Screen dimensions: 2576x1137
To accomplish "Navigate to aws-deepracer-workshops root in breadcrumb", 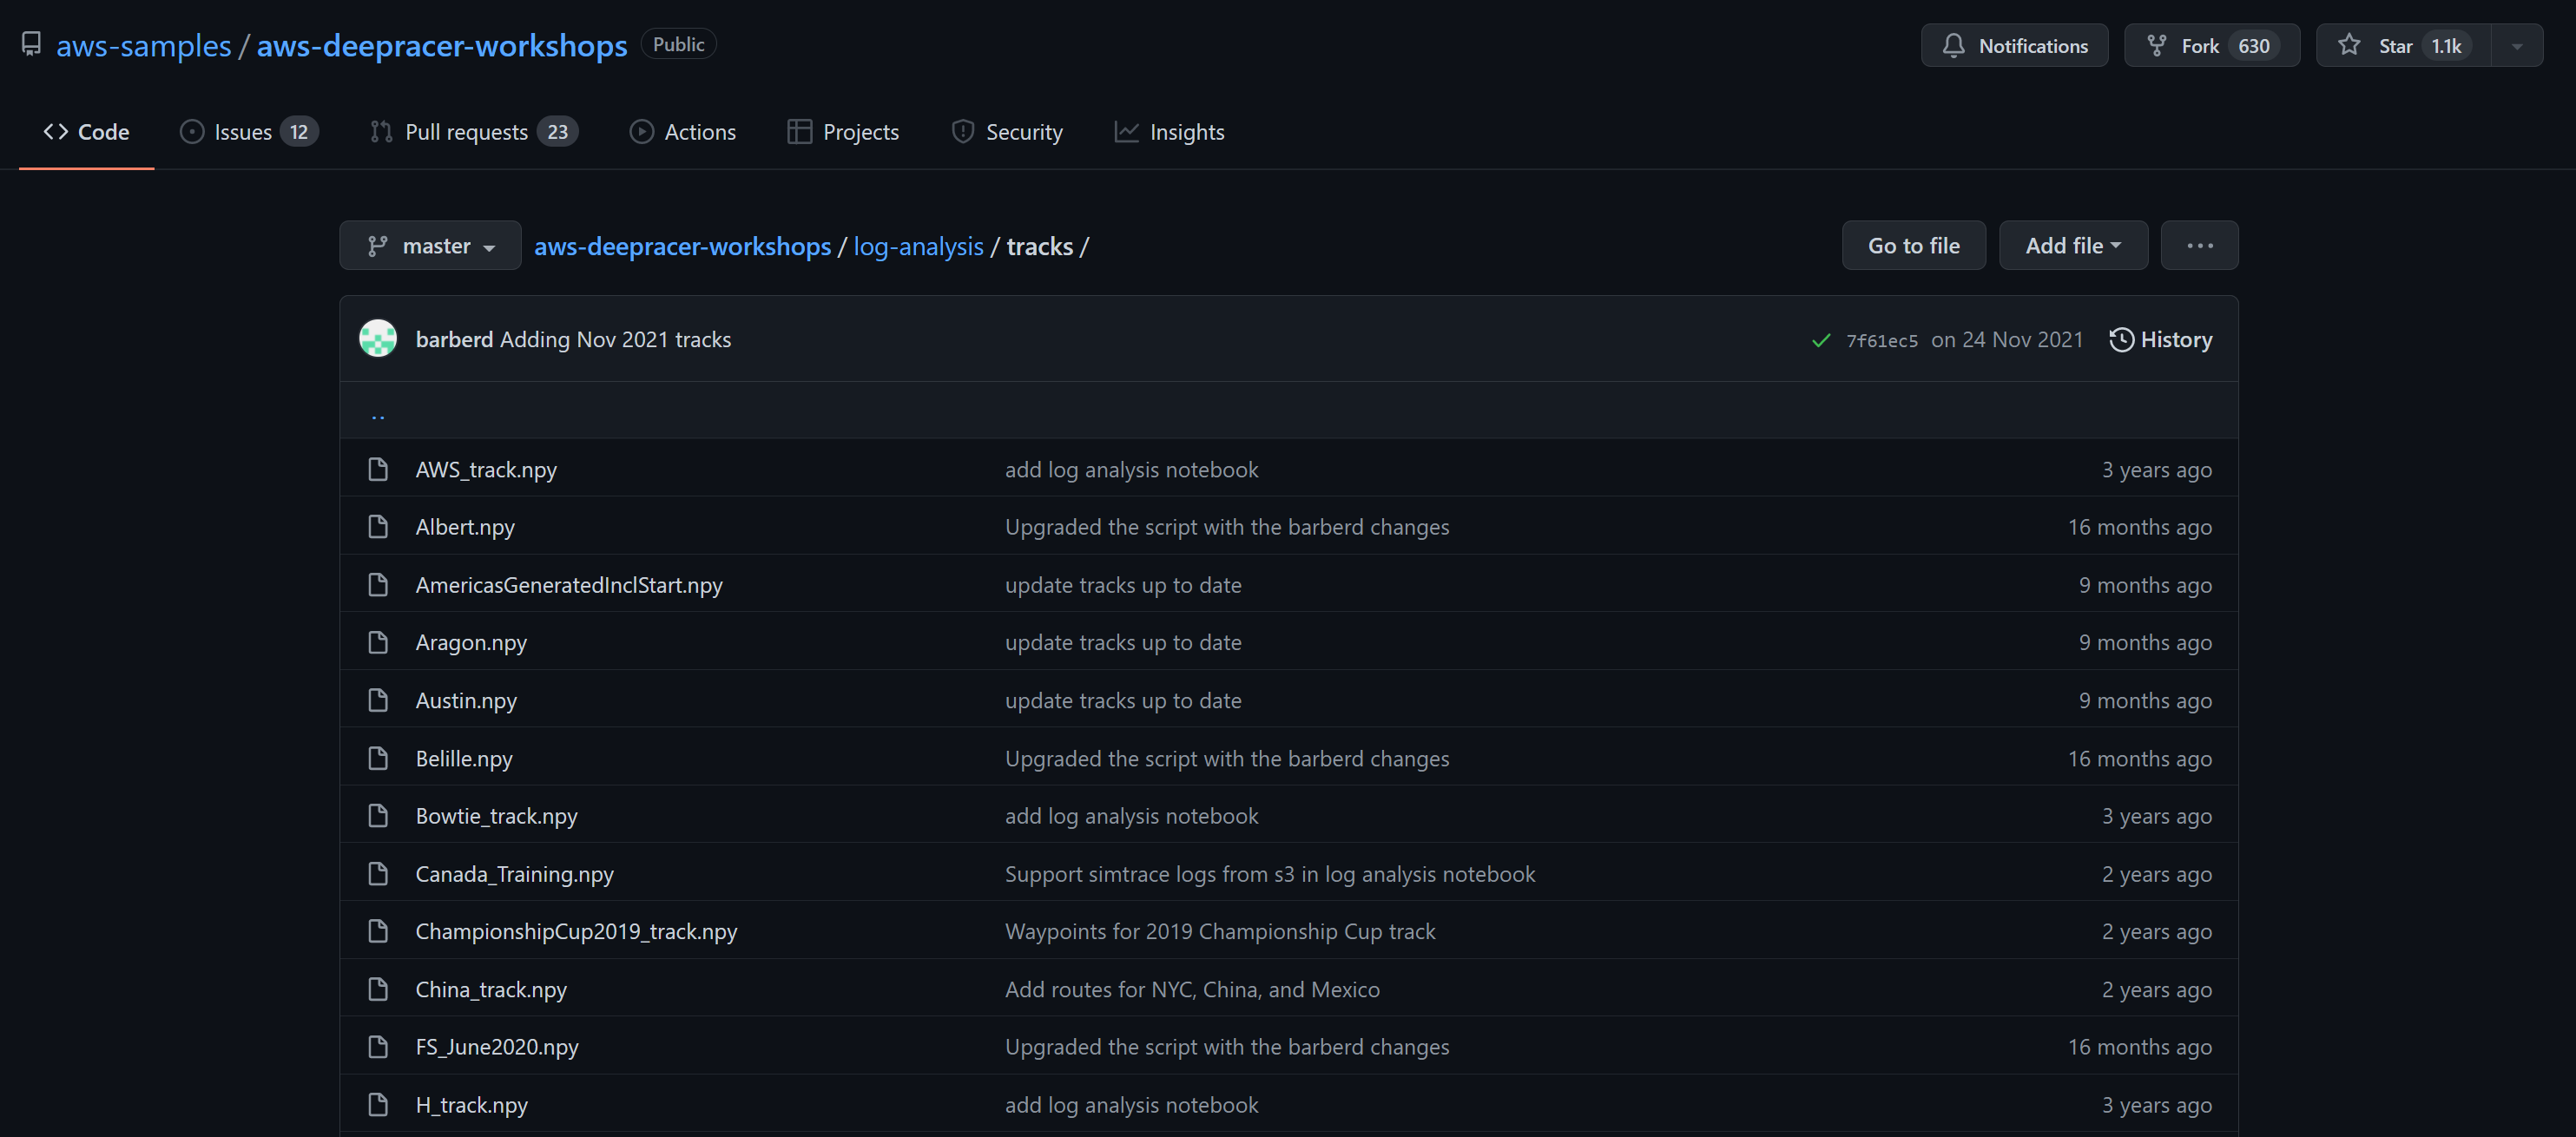I will pos(682,246).
